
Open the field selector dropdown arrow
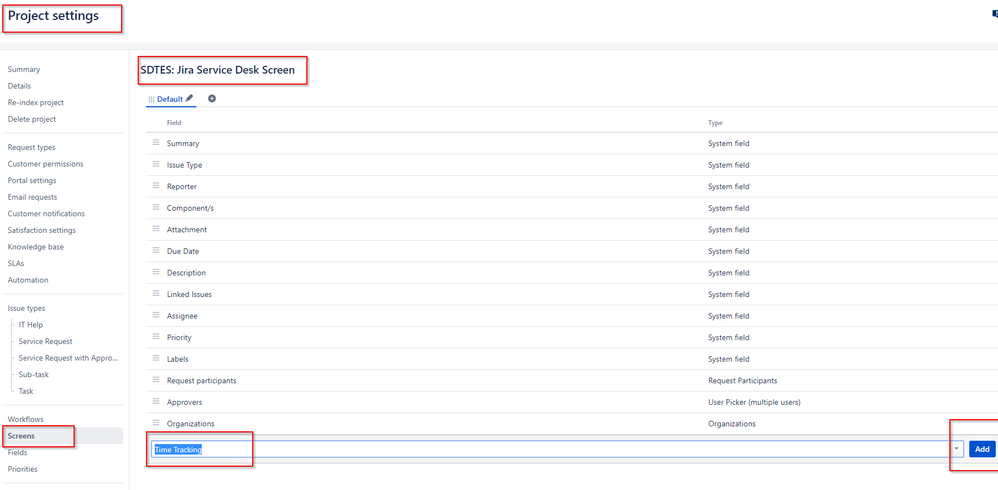pos(956,449)
